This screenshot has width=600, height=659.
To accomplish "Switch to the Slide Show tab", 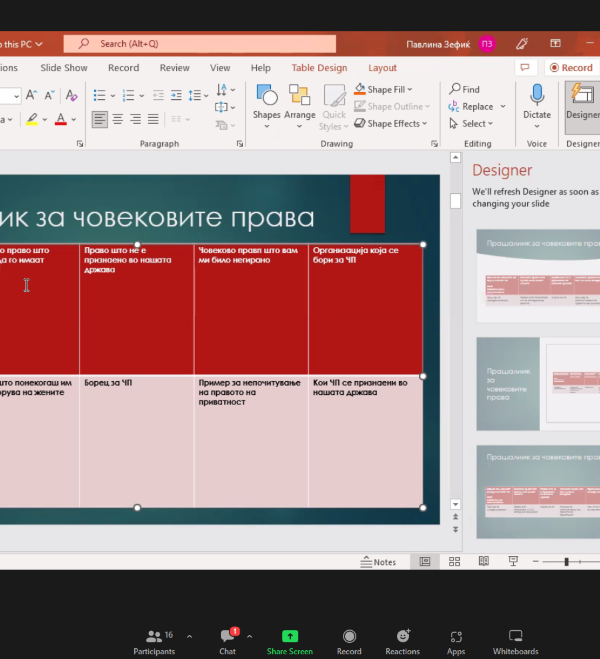I will tap(64, 68).
